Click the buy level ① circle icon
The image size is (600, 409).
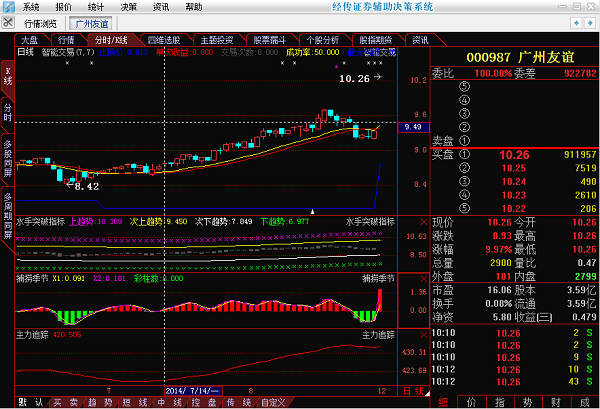[x=463, y=155]
